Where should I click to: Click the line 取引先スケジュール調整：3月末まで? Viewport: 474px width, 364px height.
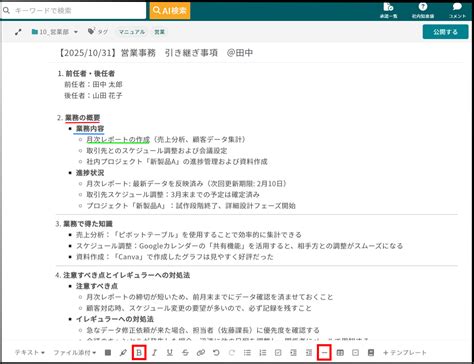pyautogui.click(x=173, y=195)
